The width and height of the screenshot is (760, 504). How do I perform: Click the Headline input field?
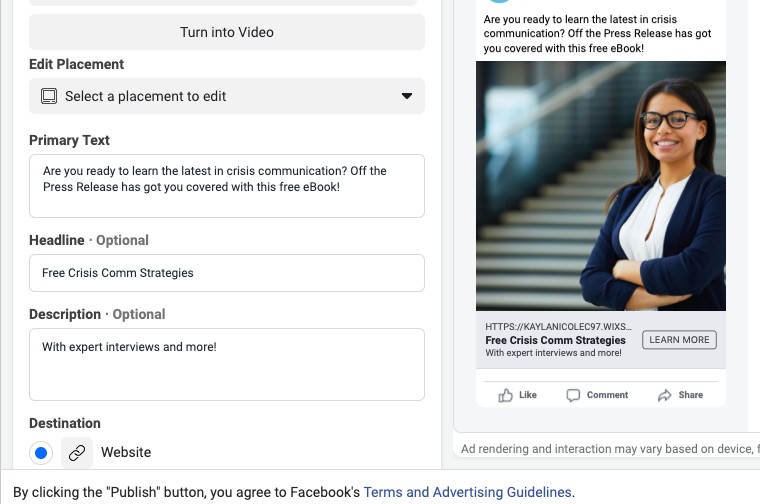click(227, 273)
